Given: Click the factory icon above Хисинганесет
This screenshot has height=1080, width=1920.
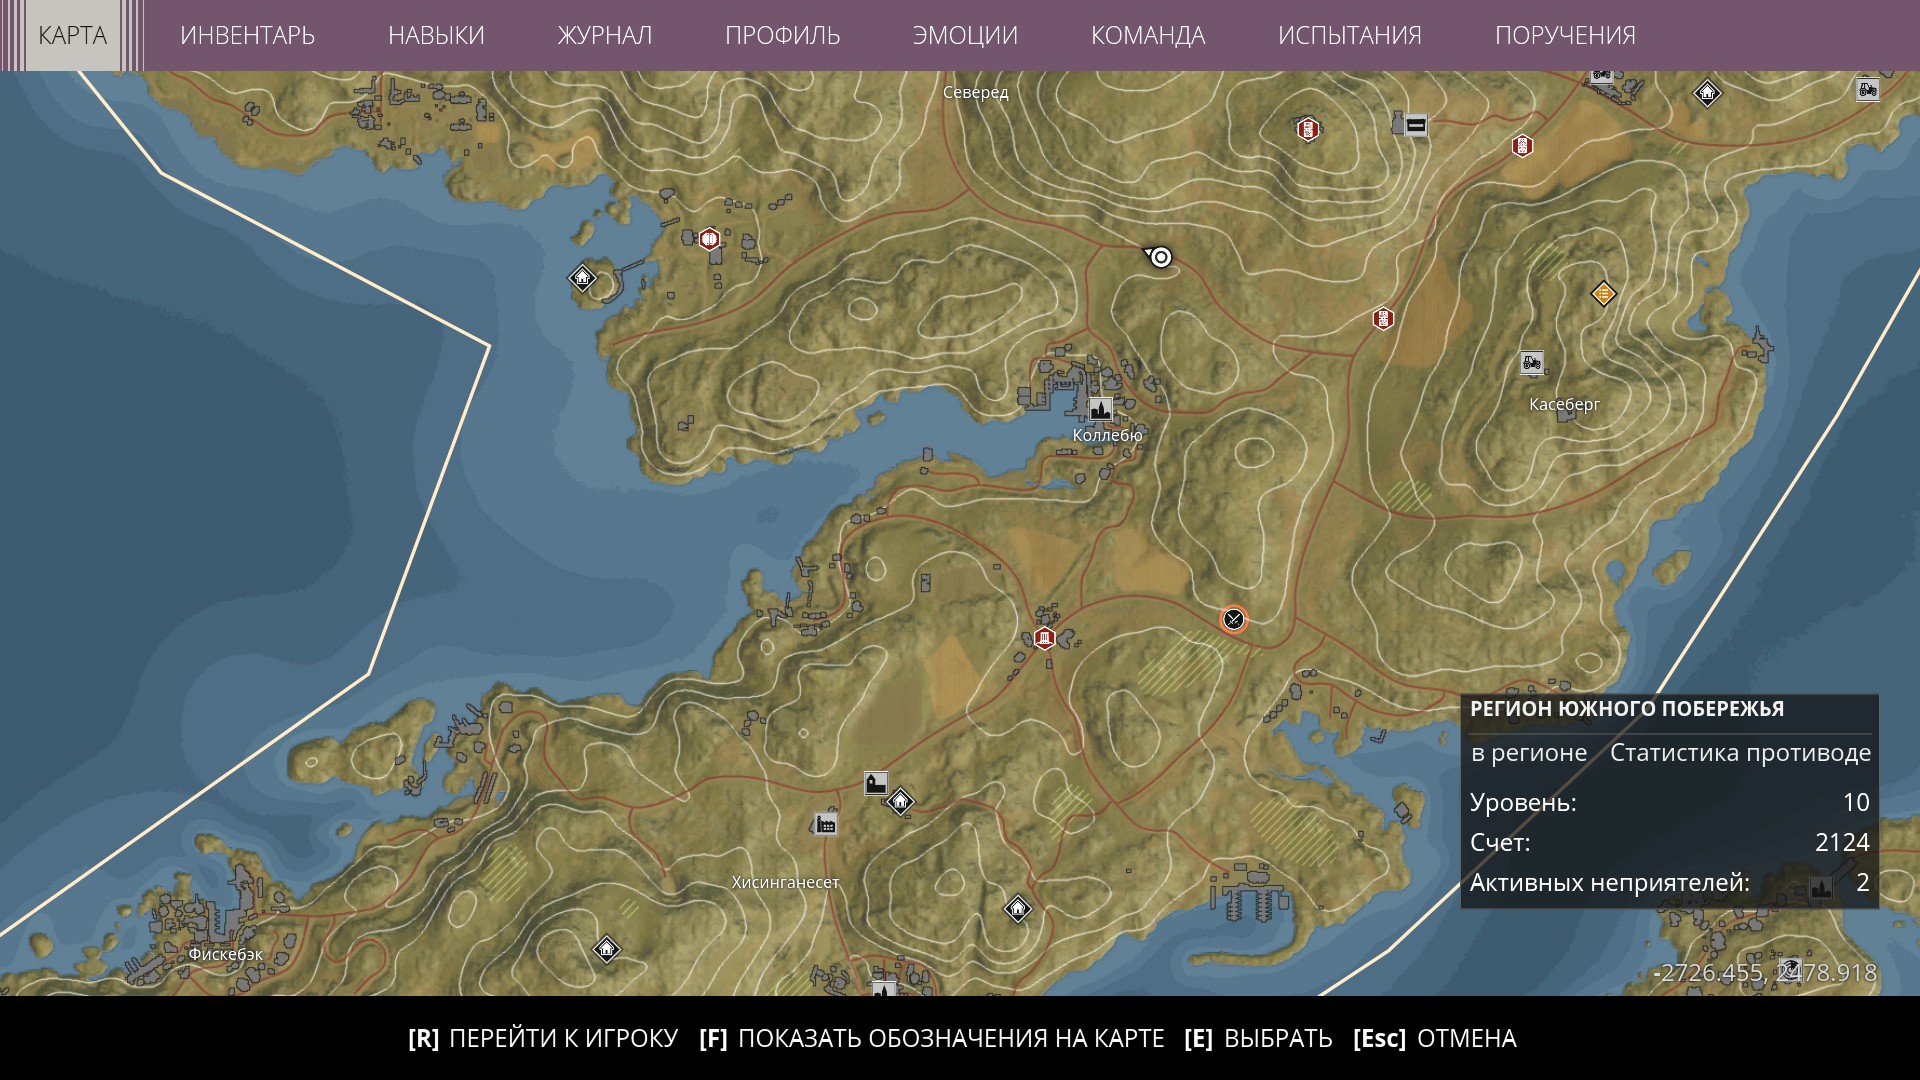Looking at the screenshot, I should (x=825, y=824).
